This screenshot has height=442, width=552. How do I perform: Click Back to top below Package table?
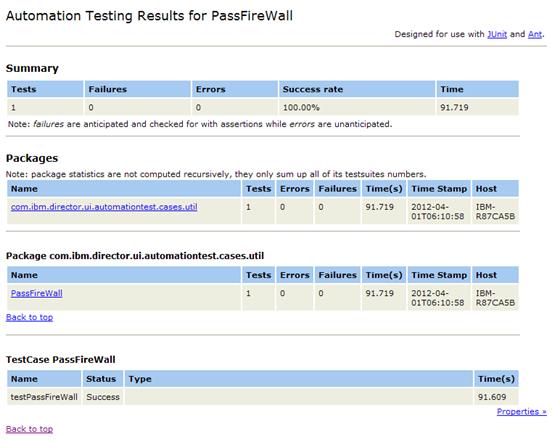pyautogui.click(x=30, y=317)
